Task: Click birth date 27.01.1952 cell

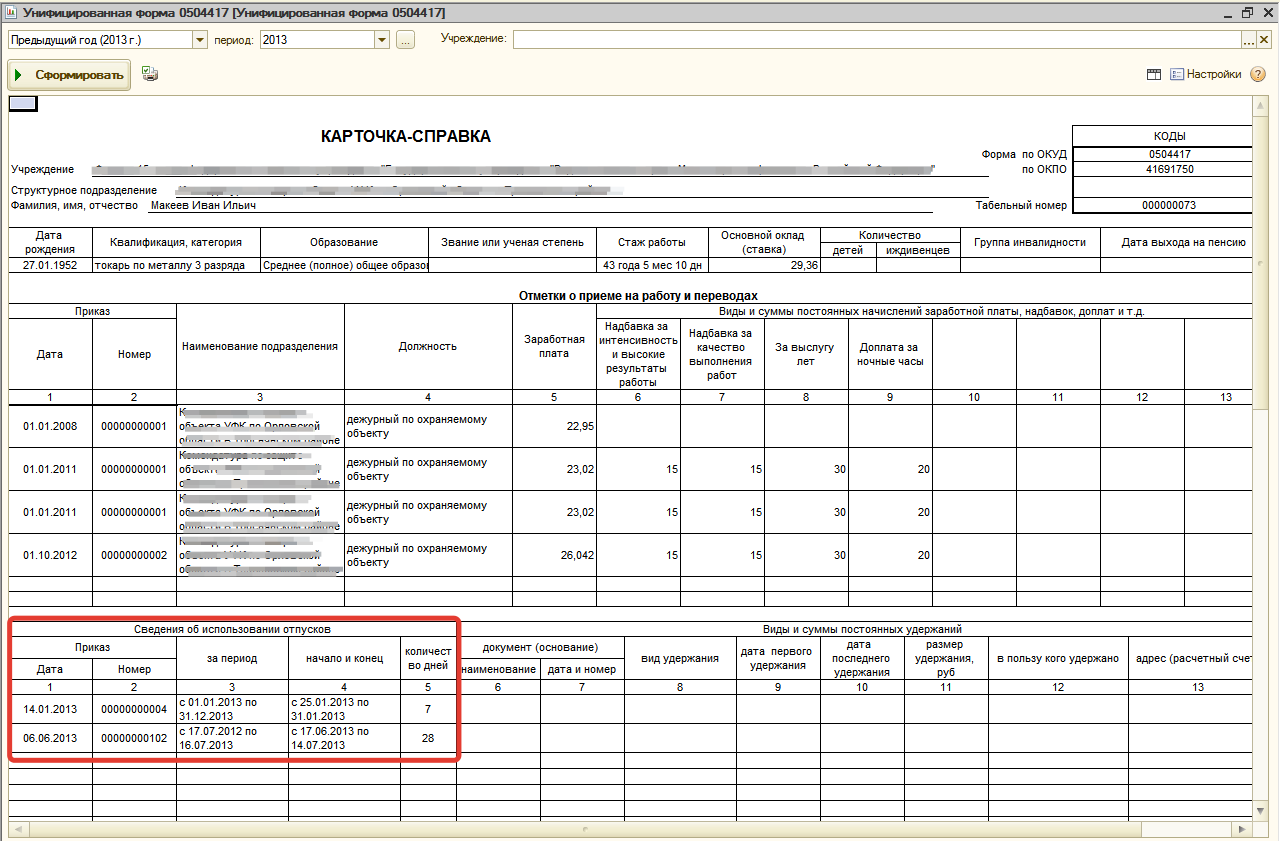Action: click(x=50, y=265)
